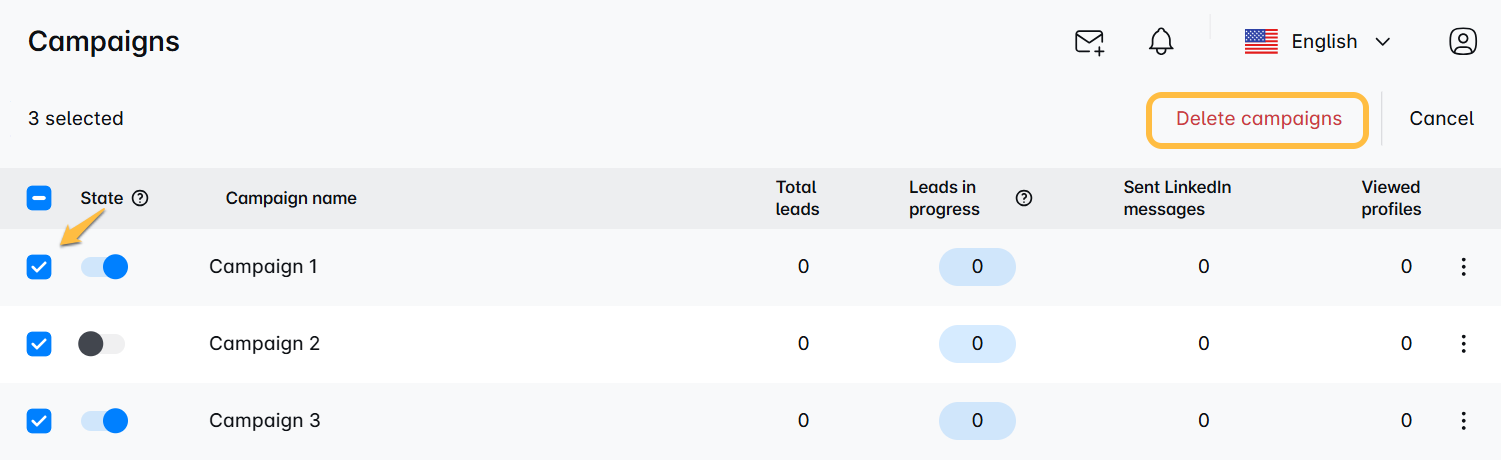Image resolution: width=1501 pixels, height=471 pixels.
Task: Open the notifications bell
Action: (x=1161, y=42)
